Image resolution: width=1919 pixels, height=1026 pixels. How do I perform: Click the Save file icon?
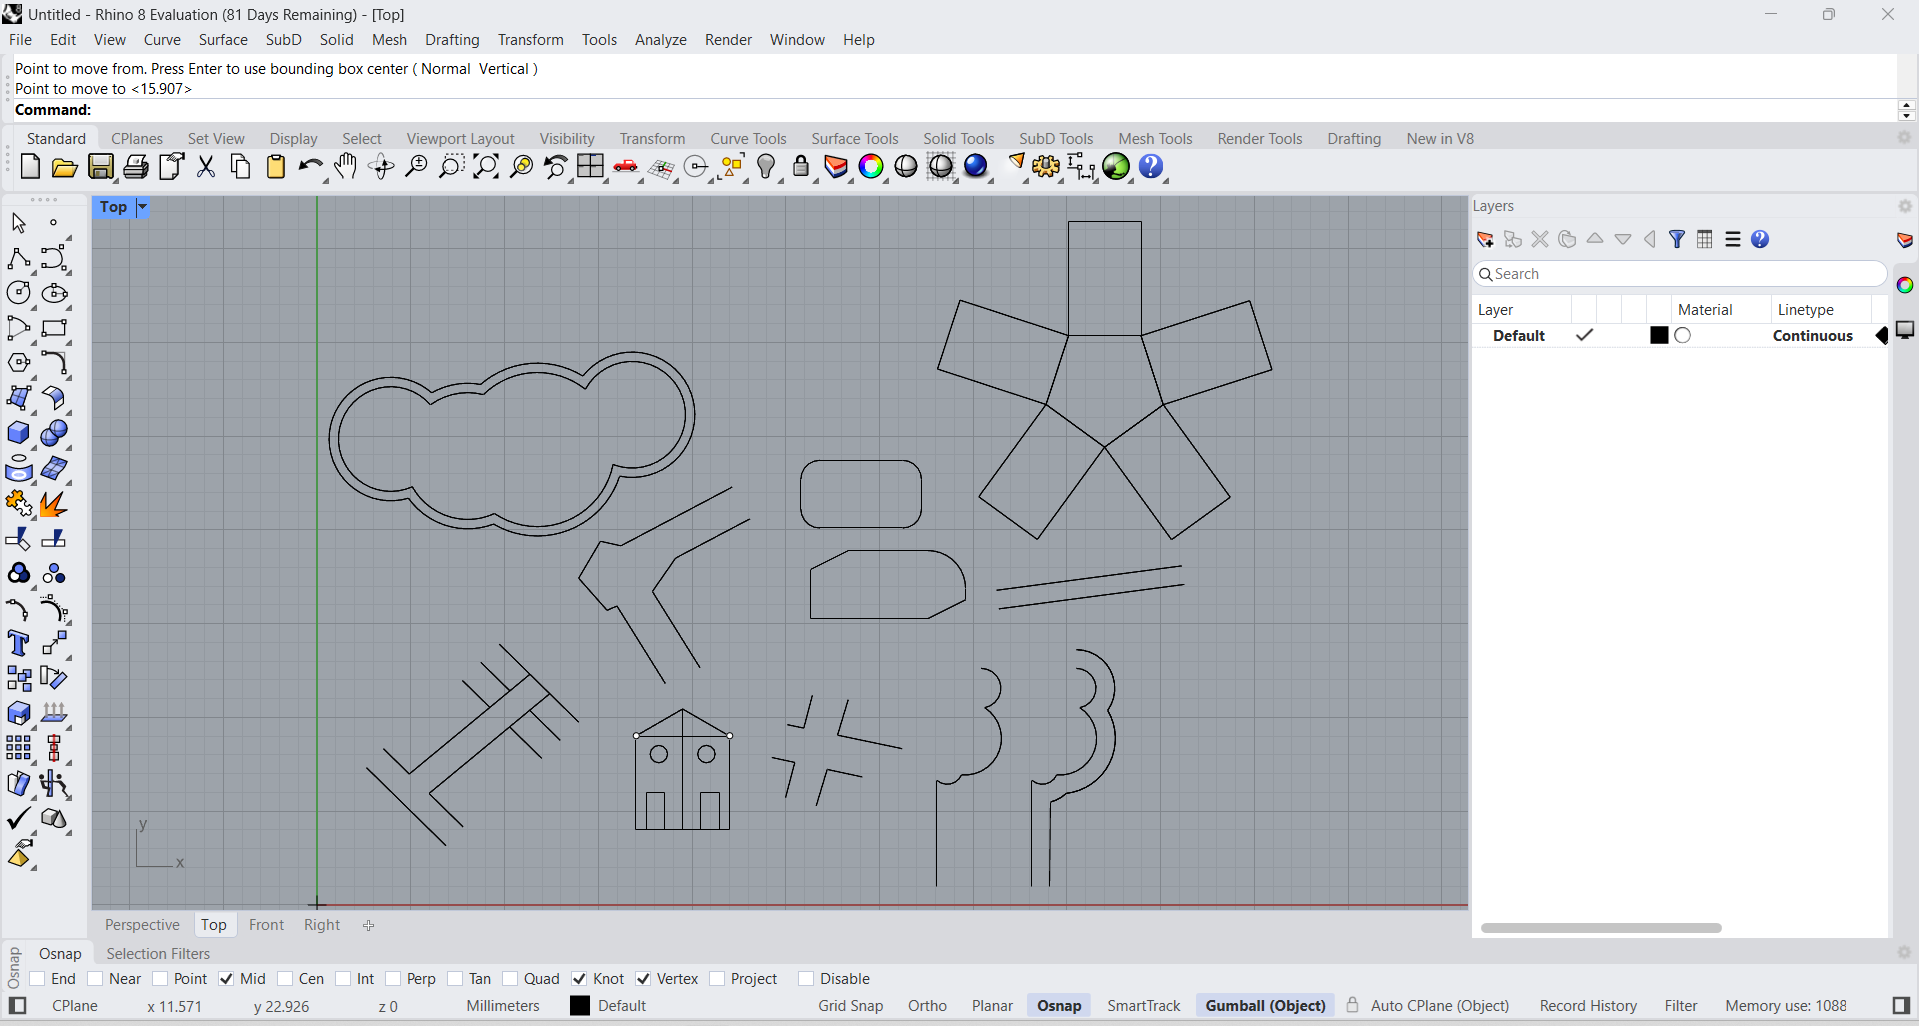[x=101, y=167]
